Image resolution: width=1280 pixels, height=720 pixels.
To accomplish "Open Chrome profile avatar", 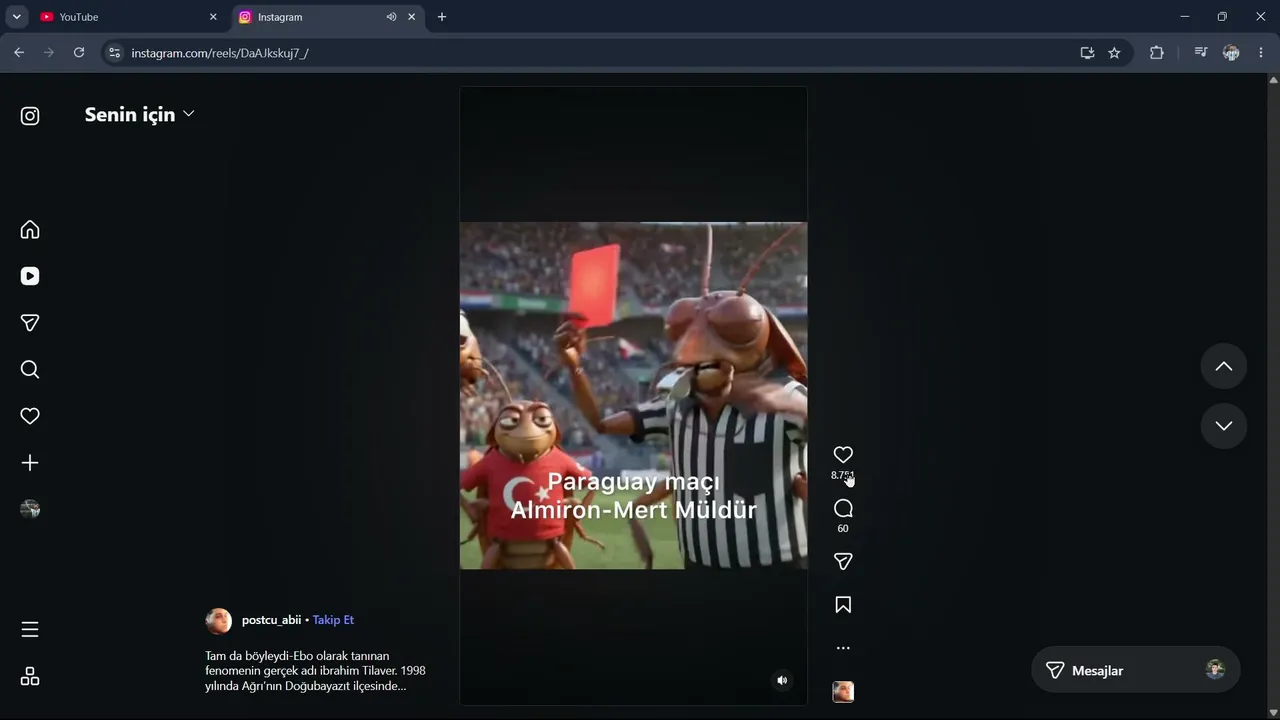I will (1231, 53).
